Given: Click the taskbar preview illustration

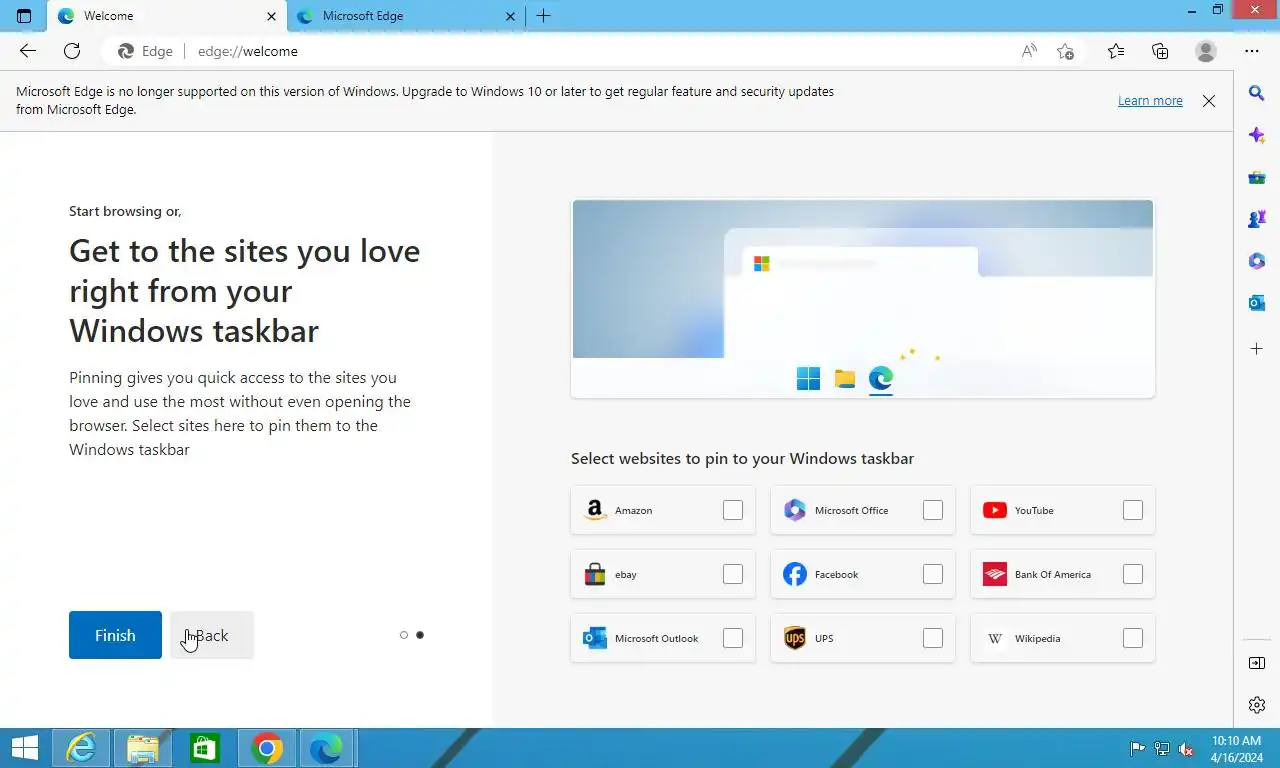Looking at the screenshot, I should (x=863, y=299).
